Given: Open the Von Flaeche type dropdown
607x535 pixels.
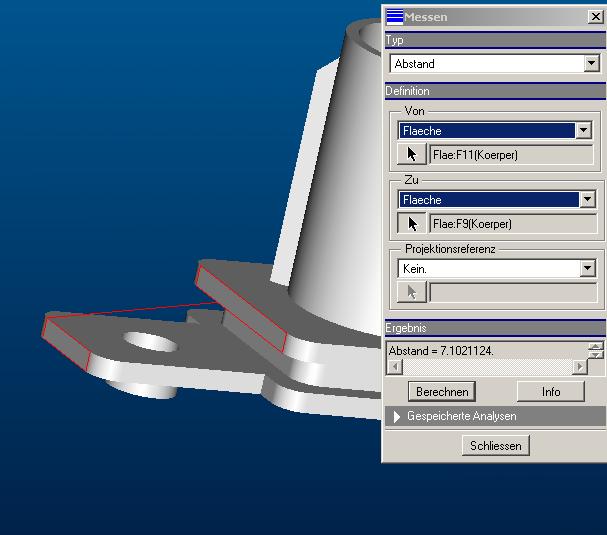Looking at the screenshot, I should point(583,130).
